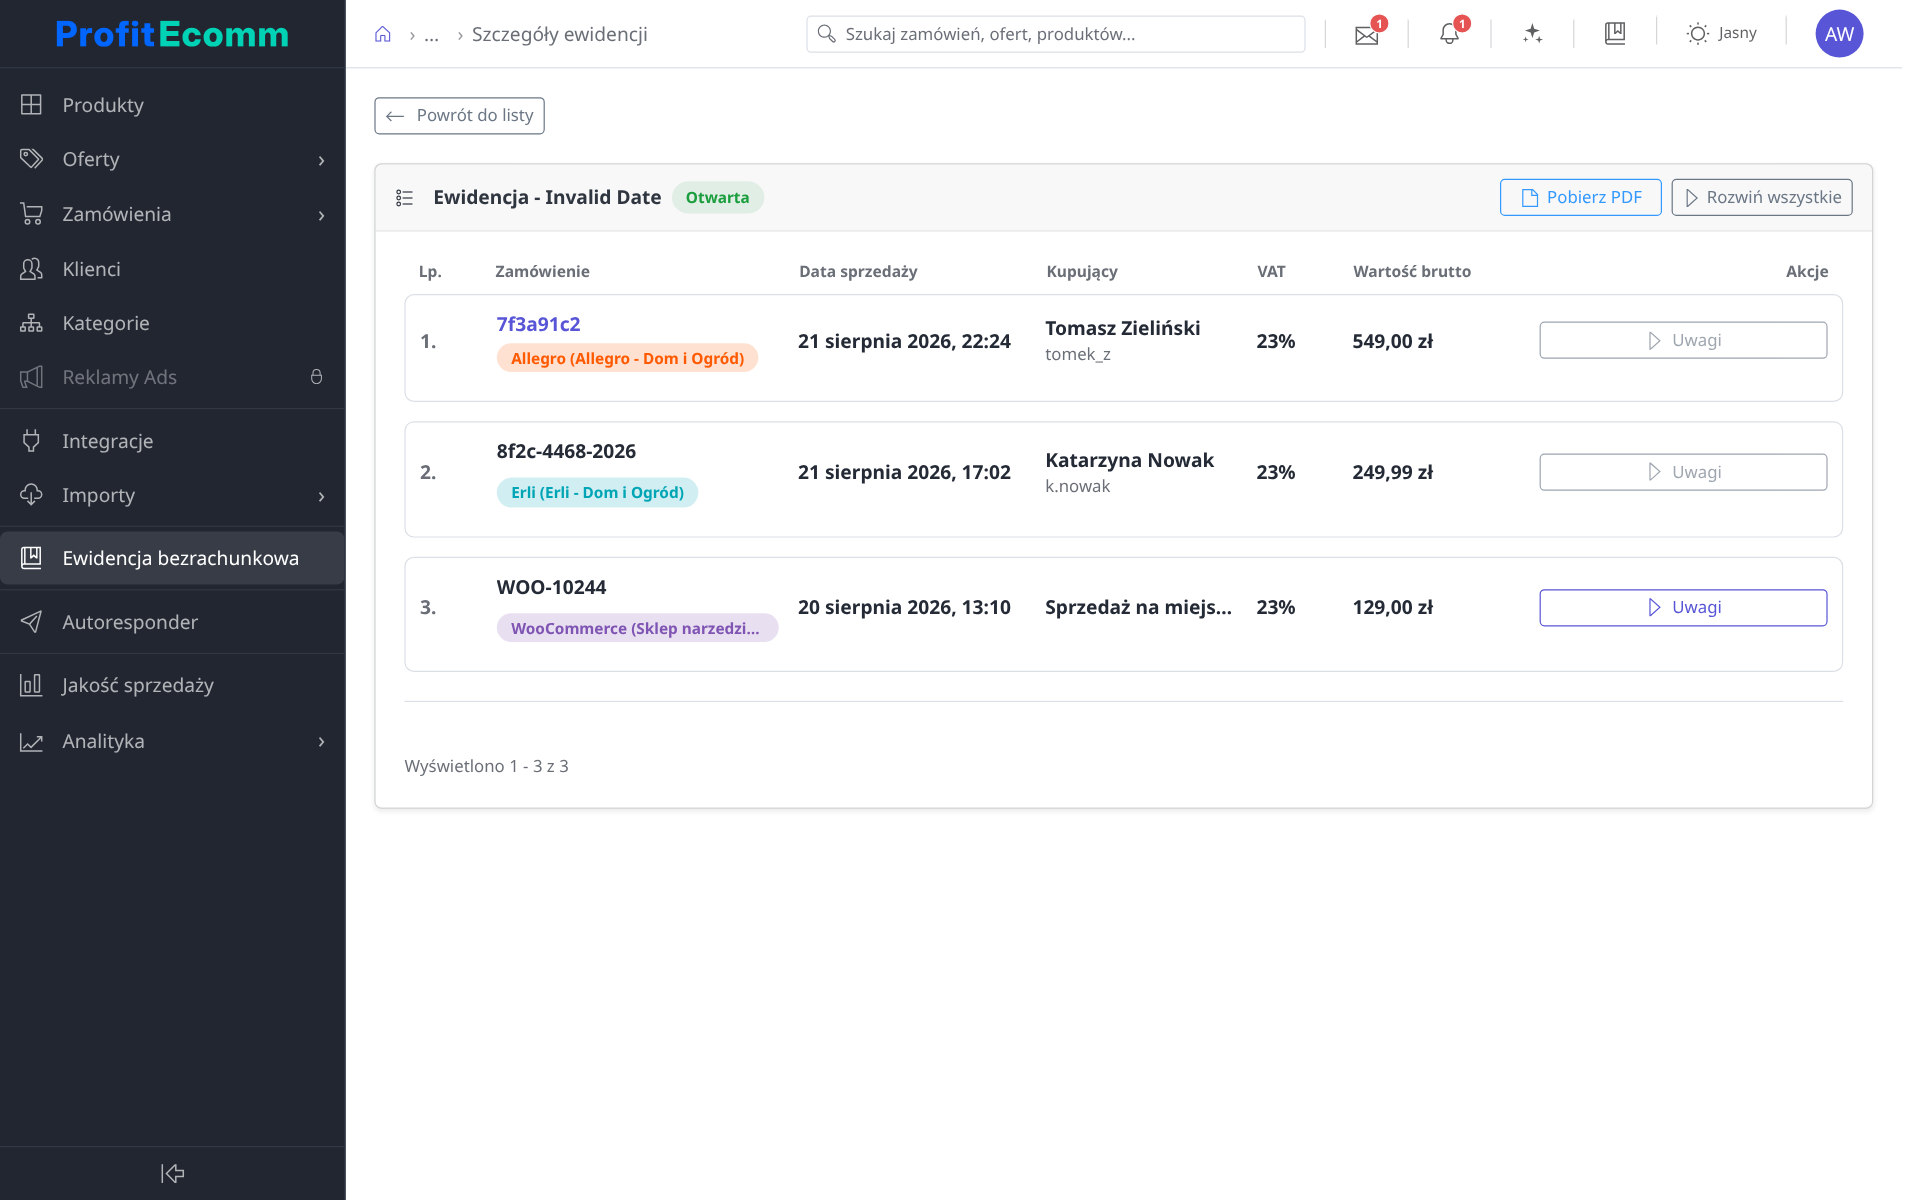Image resolution: width=1920 pixels, height=1200 pixels.
Task: Select Ewidencja bezrachunkowa menu item
Action: [x=172, y=558]
